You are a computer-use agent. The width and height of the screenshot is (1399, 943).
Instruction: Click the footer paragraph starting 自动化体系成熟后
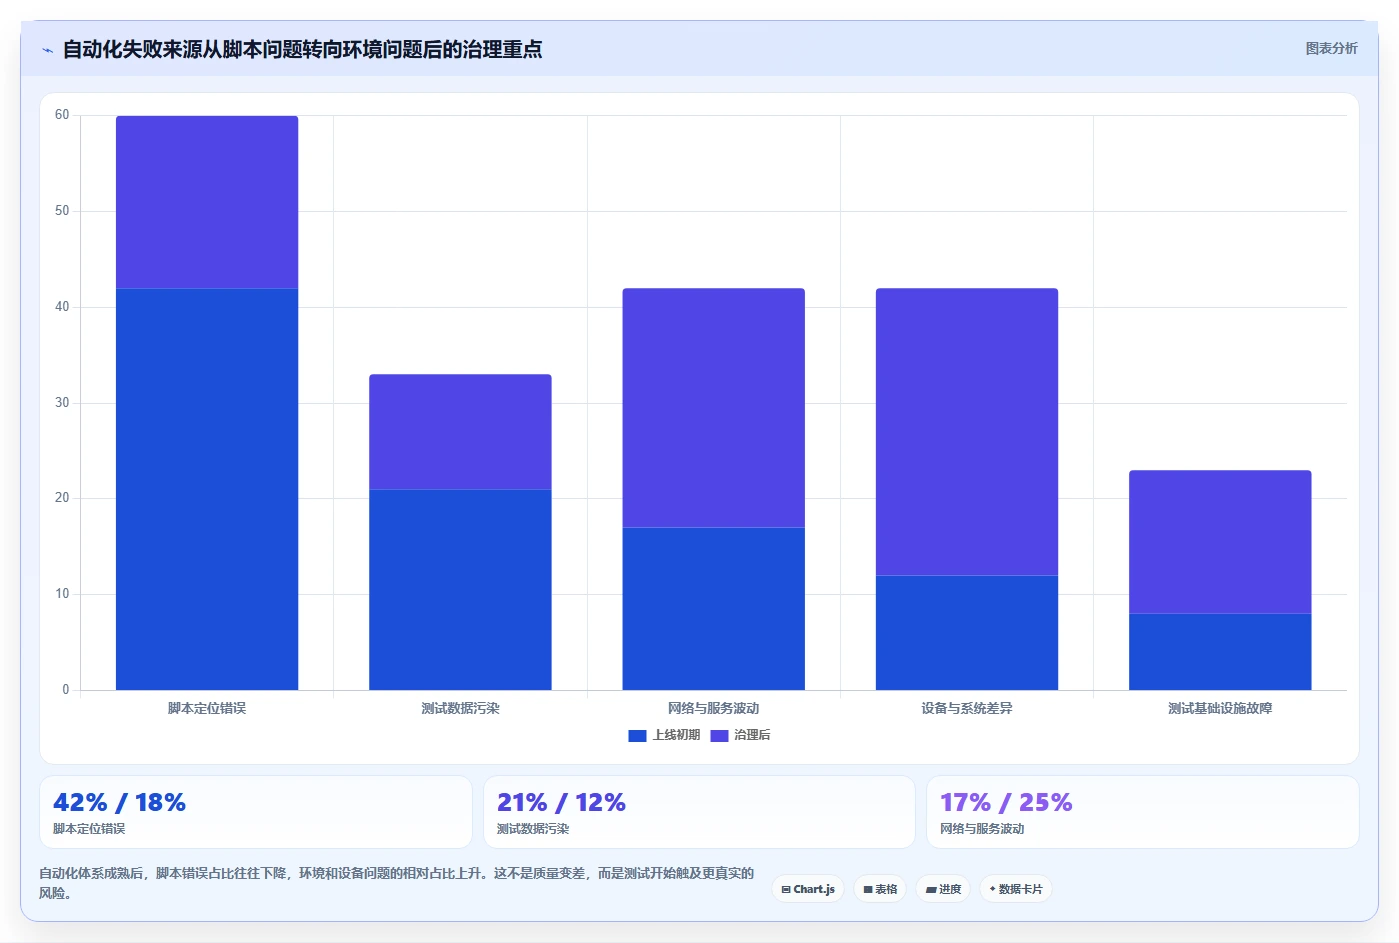(x=397, y=883)
